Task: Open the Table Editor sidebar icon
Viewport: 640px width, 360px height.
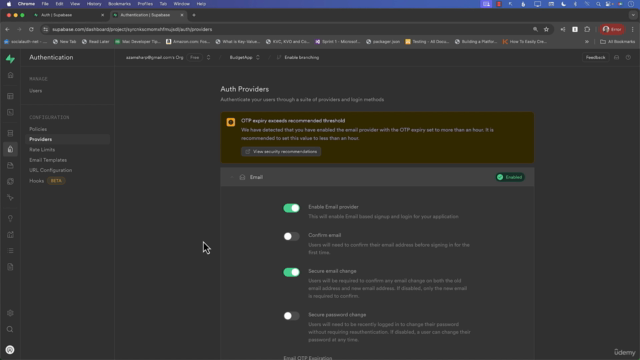Action: [x=11, y=96]
